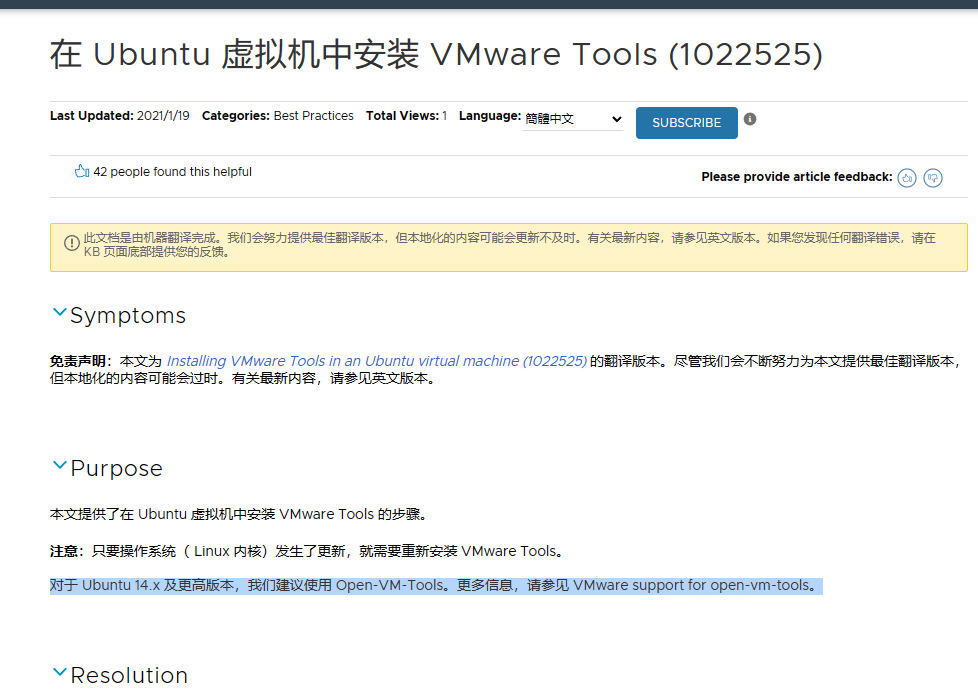978x699 pixels.
Task: Click the warning icon in yellow banner
Action: tap(72, 243)
